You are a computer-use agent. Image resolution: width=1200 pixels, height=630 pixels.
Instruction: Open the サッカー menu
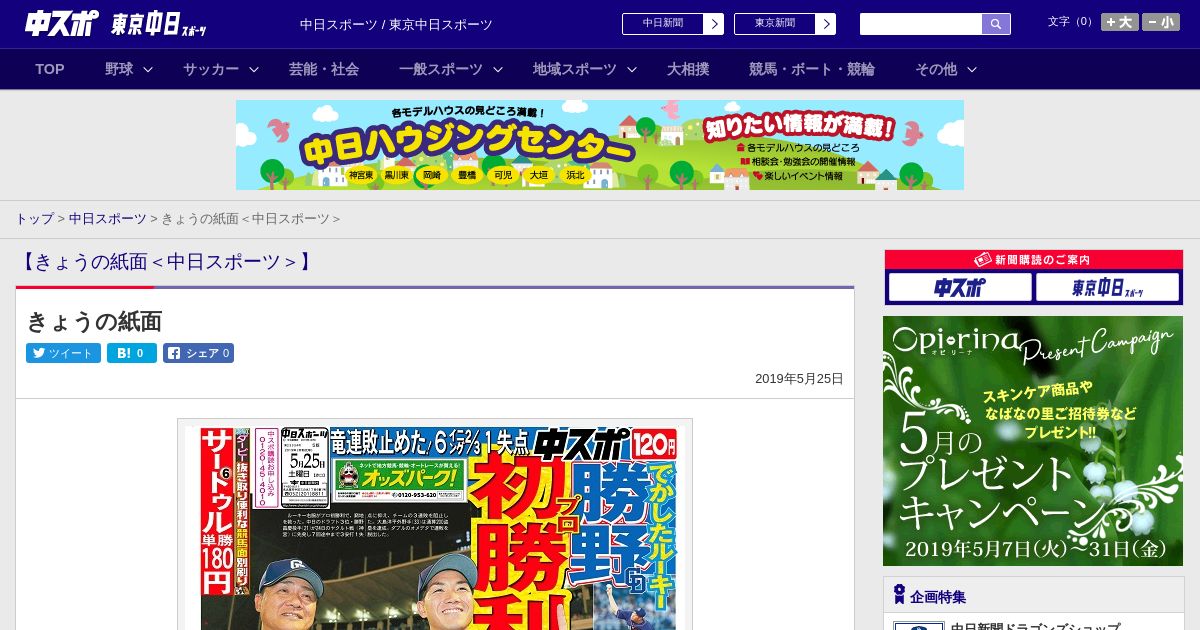[x=211, y=69]
